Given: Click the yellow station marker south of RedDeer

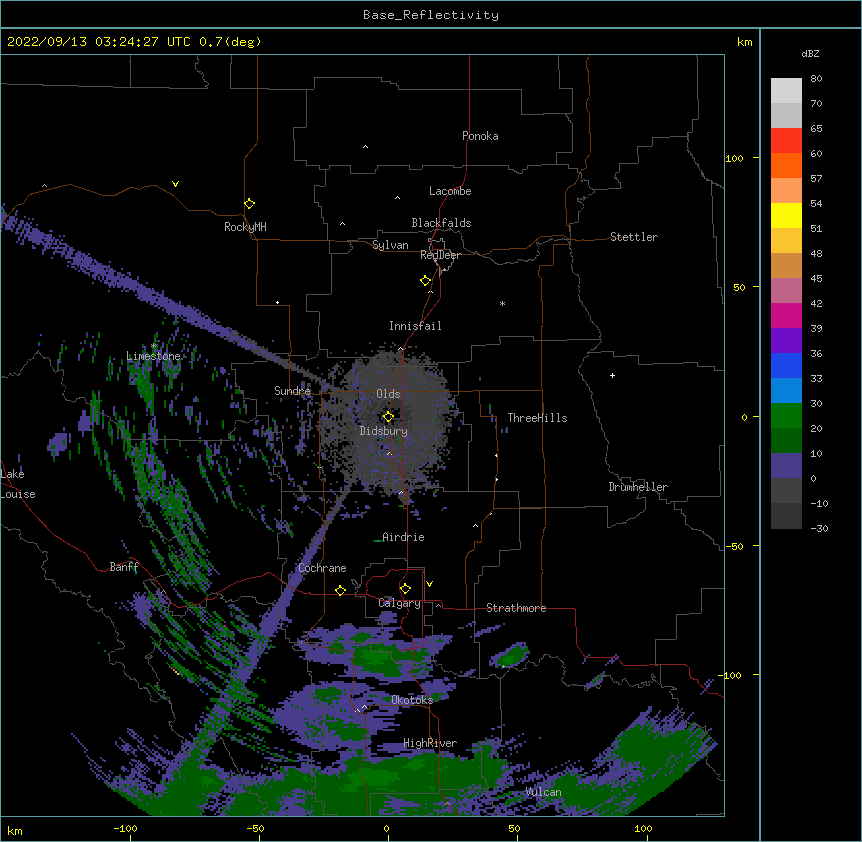Looking at the screenshot, I should click(x=426, y=280).
